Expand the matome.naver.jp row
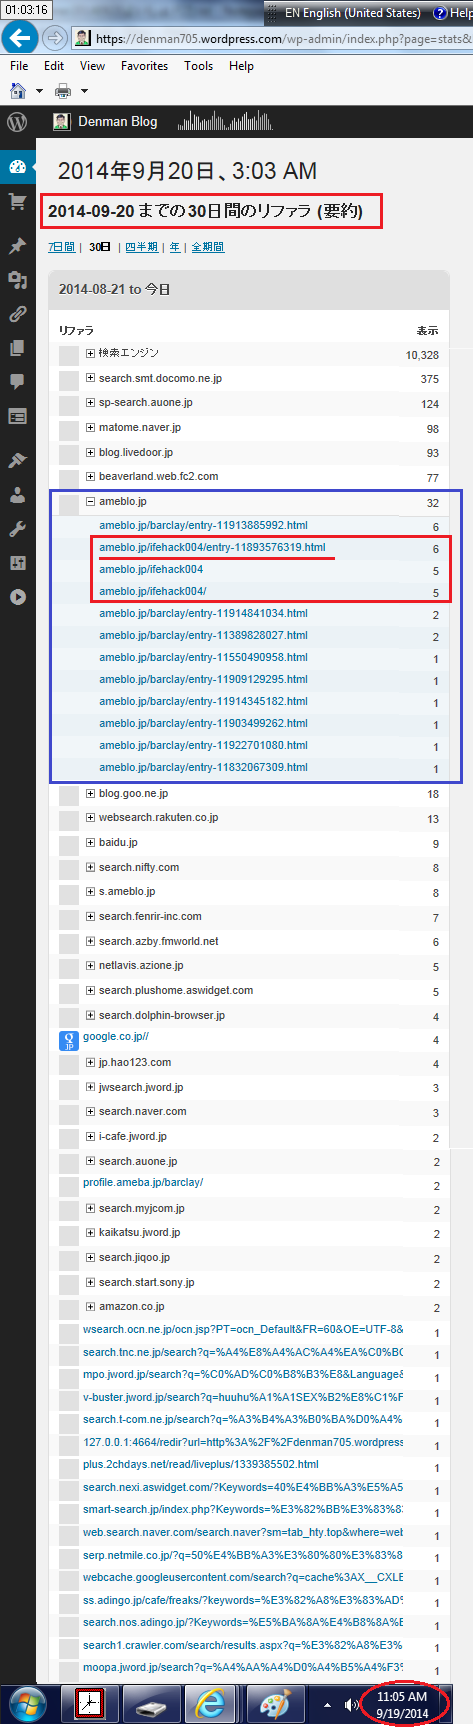The width and height of the screenshot is (473, 1730). 90,428
